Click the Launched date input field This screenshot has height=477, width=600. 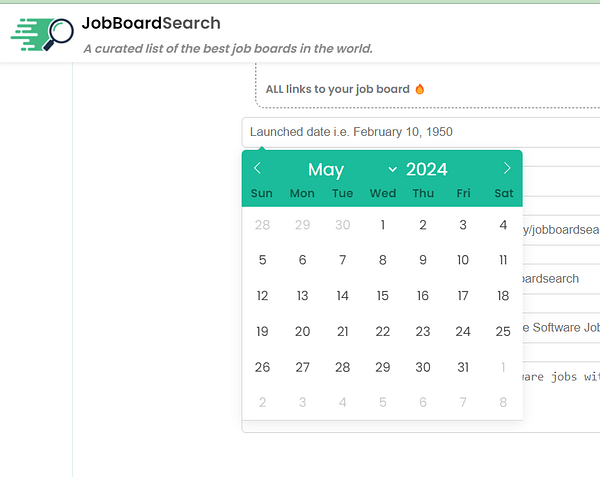coord(421,132)
